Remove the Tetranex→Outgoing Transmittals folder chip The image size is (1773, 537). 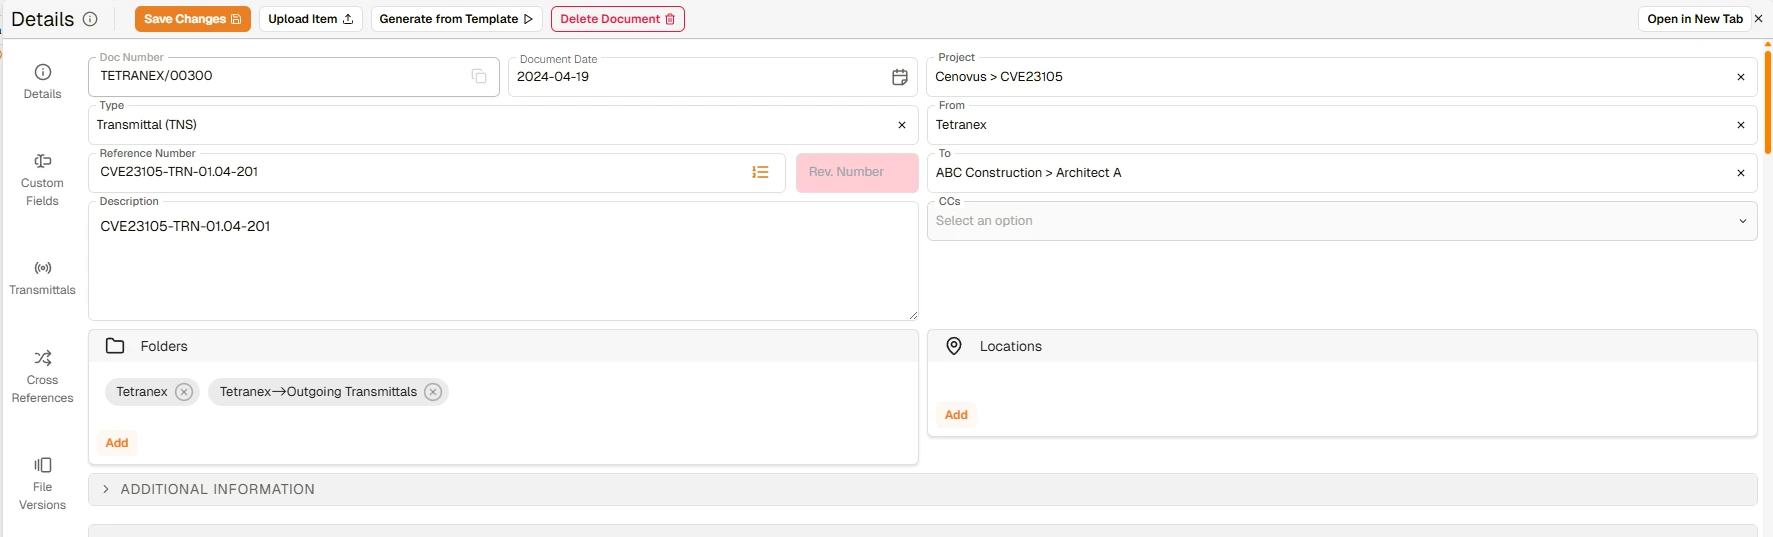(x=433, y=392)
